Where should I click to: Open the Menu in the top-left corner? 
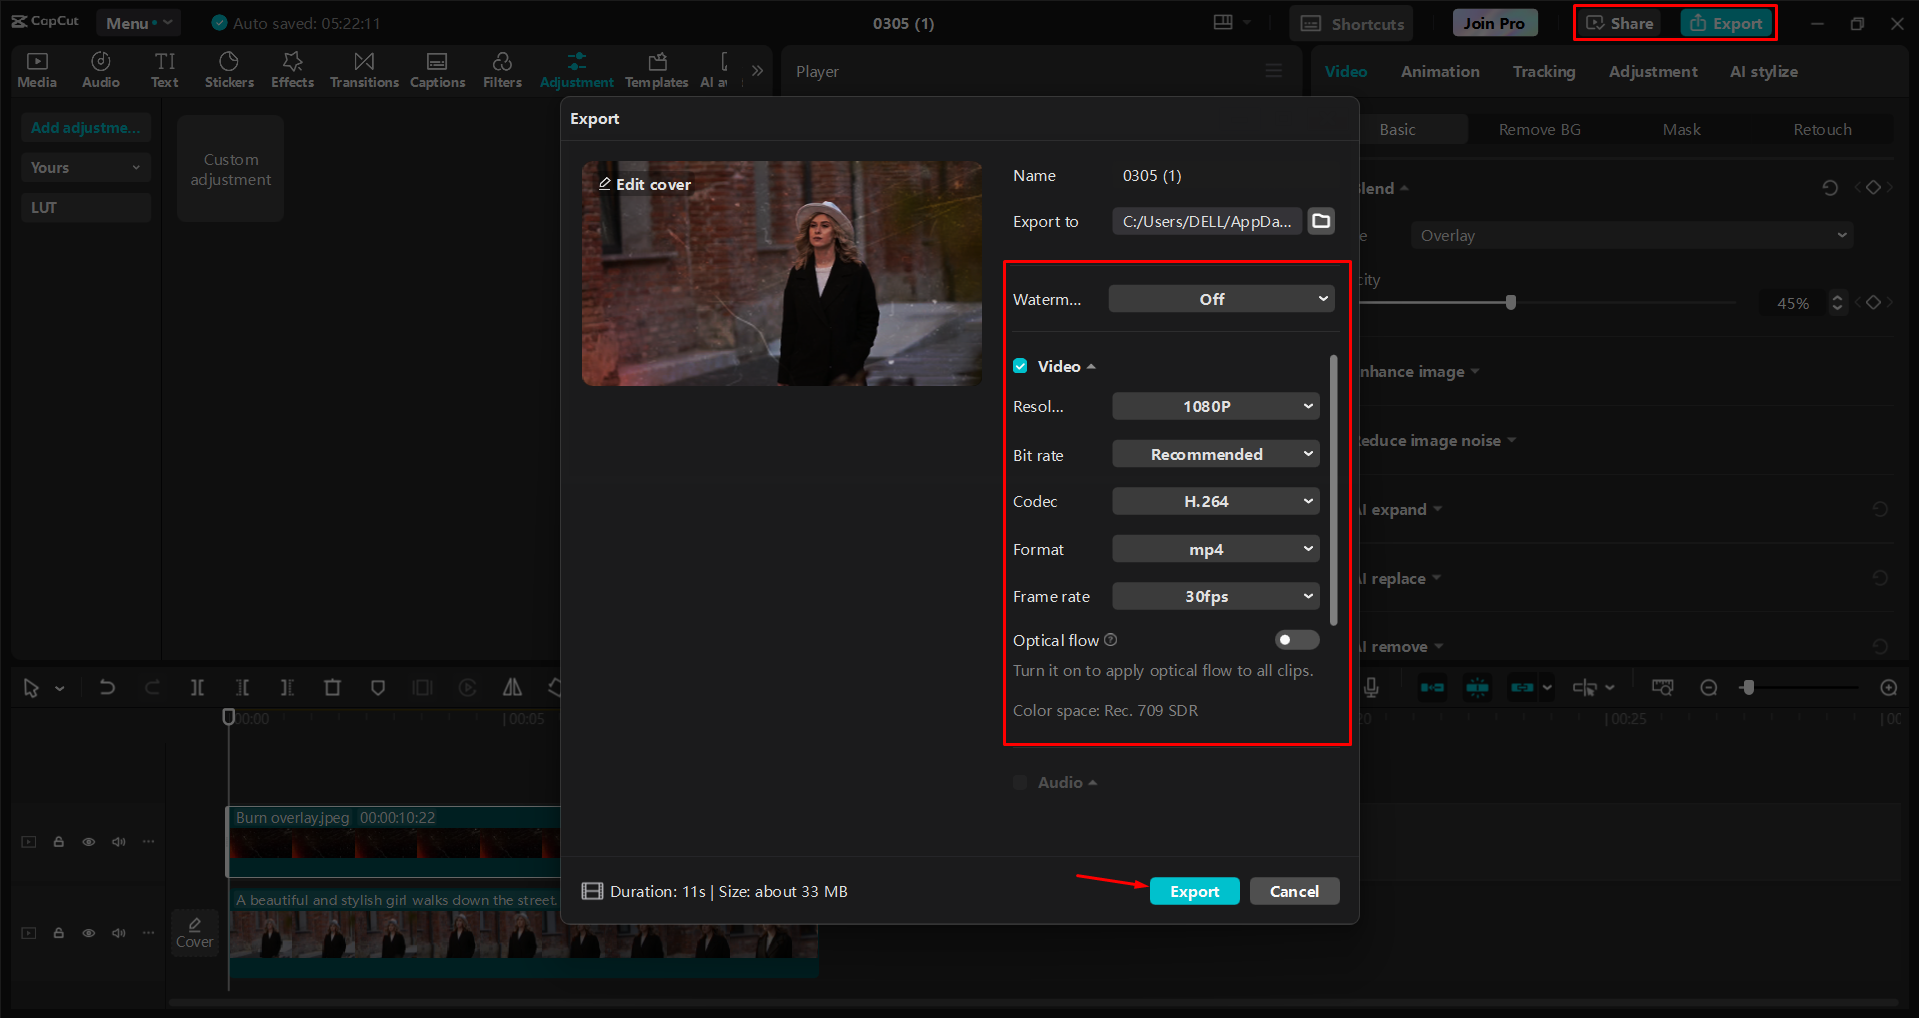pos(138,22)
